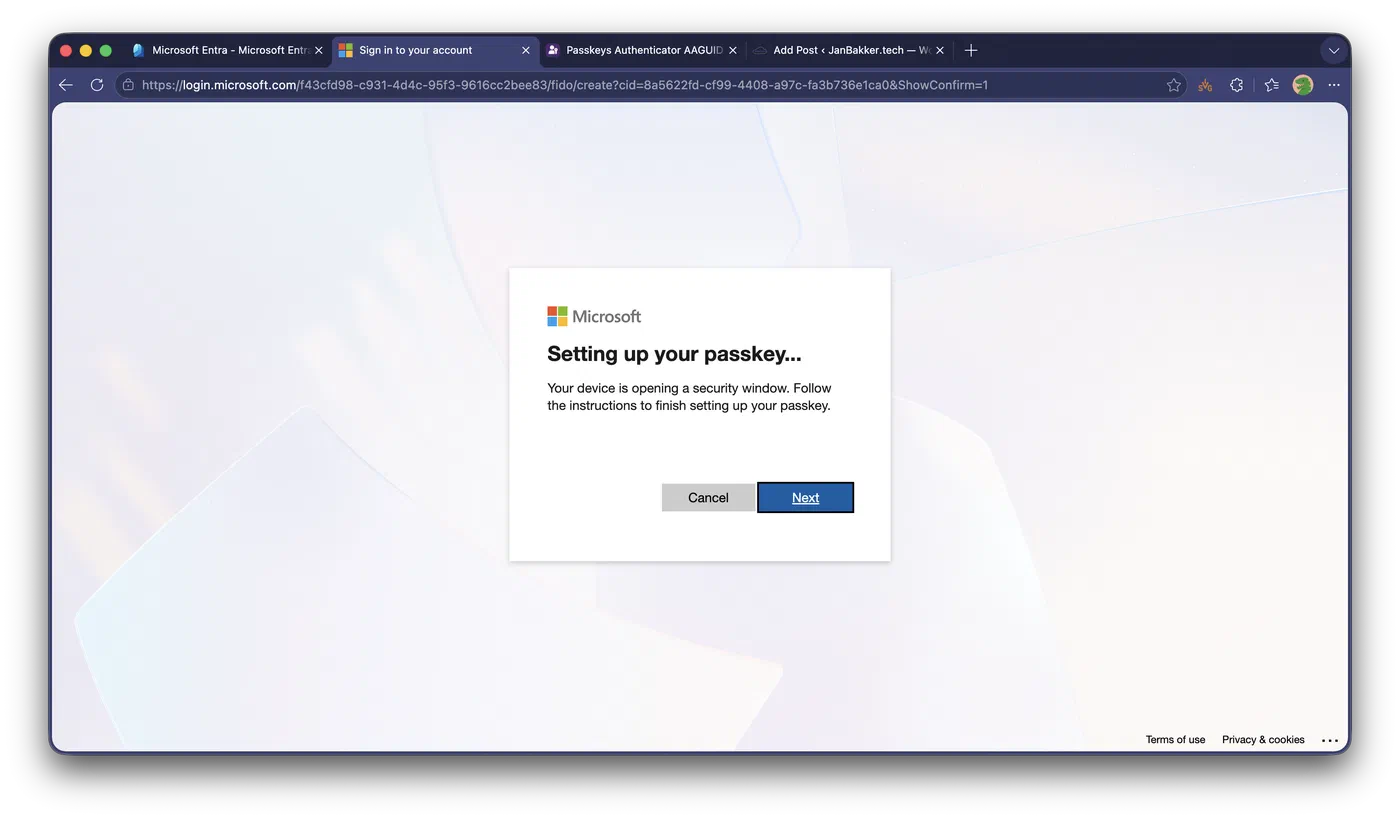Open the Extensions puzzle-piece icon
The image size is (1400, 819).
[x=1237, y=85]
